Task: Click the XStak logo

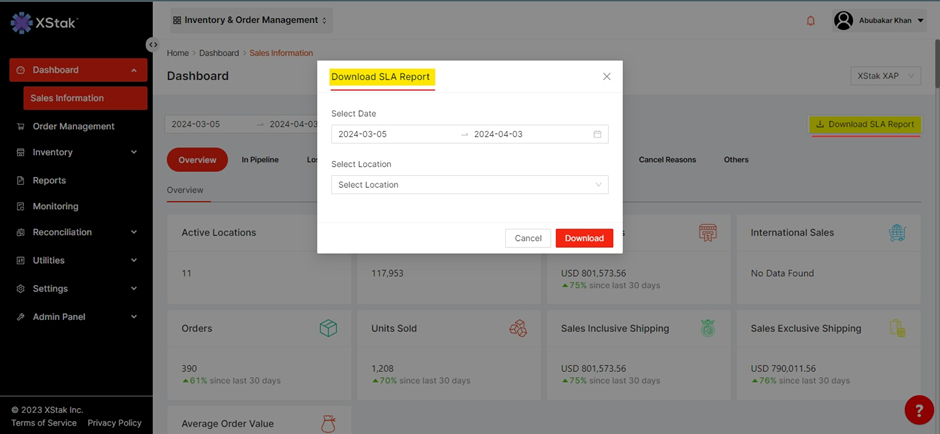Action: [x=44, y=22]
